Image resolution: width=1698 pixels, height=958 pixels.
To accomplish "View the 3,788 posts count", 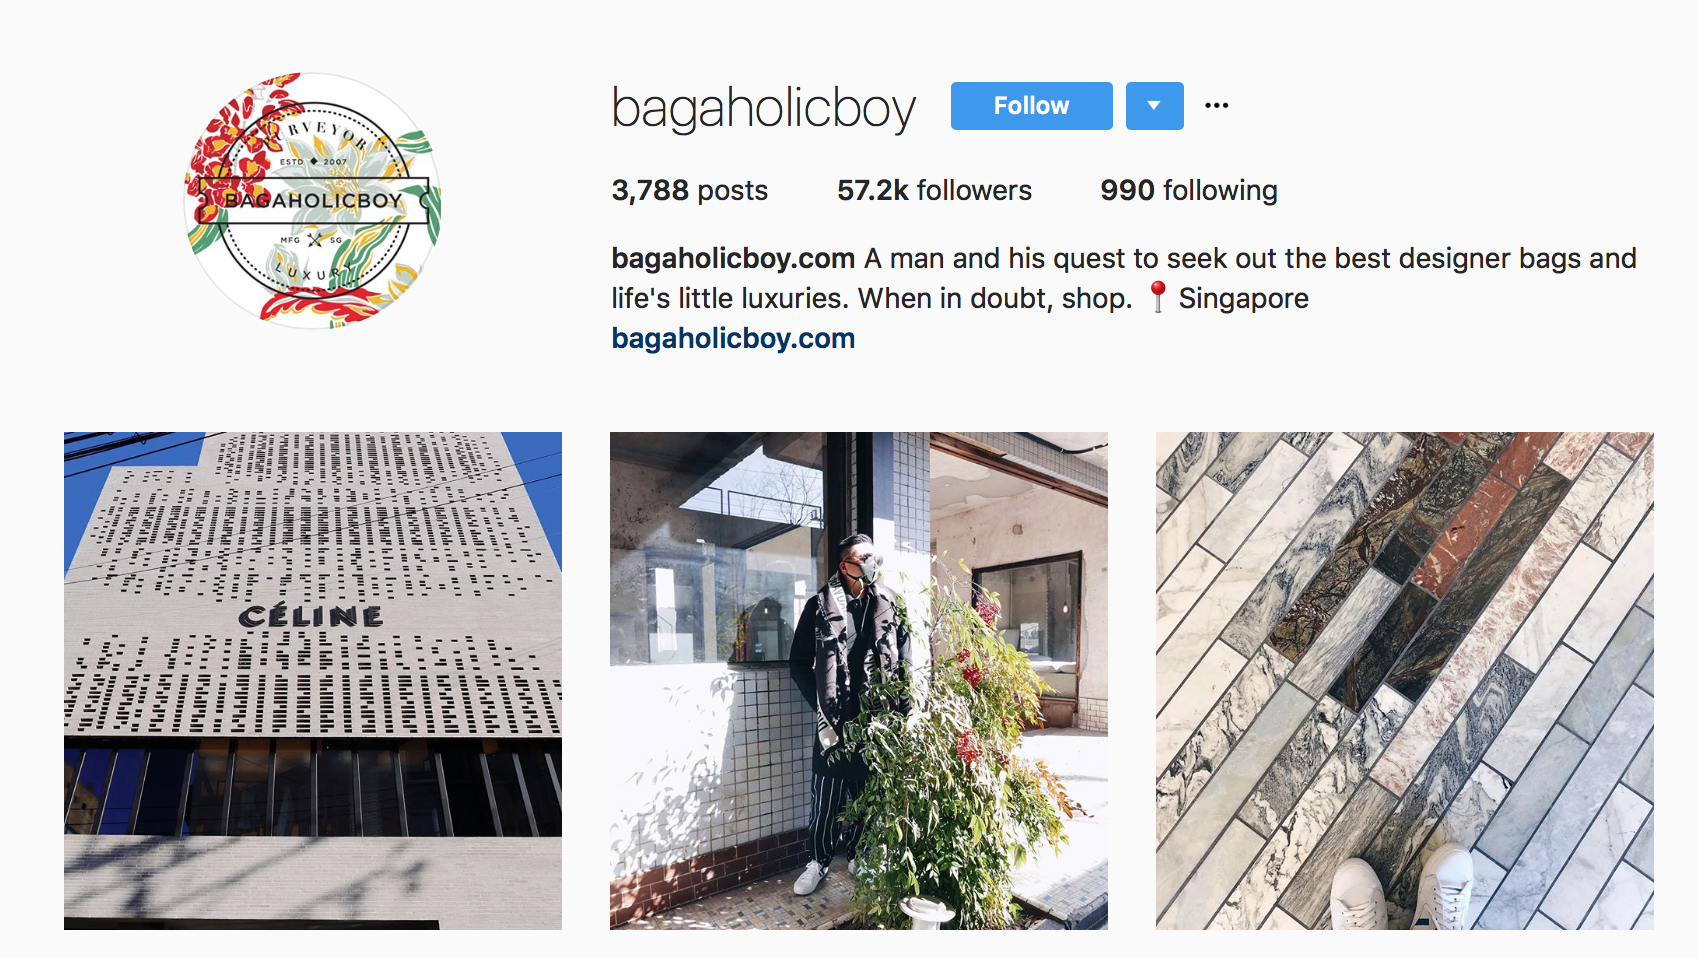I will click(x=690, y=190).
